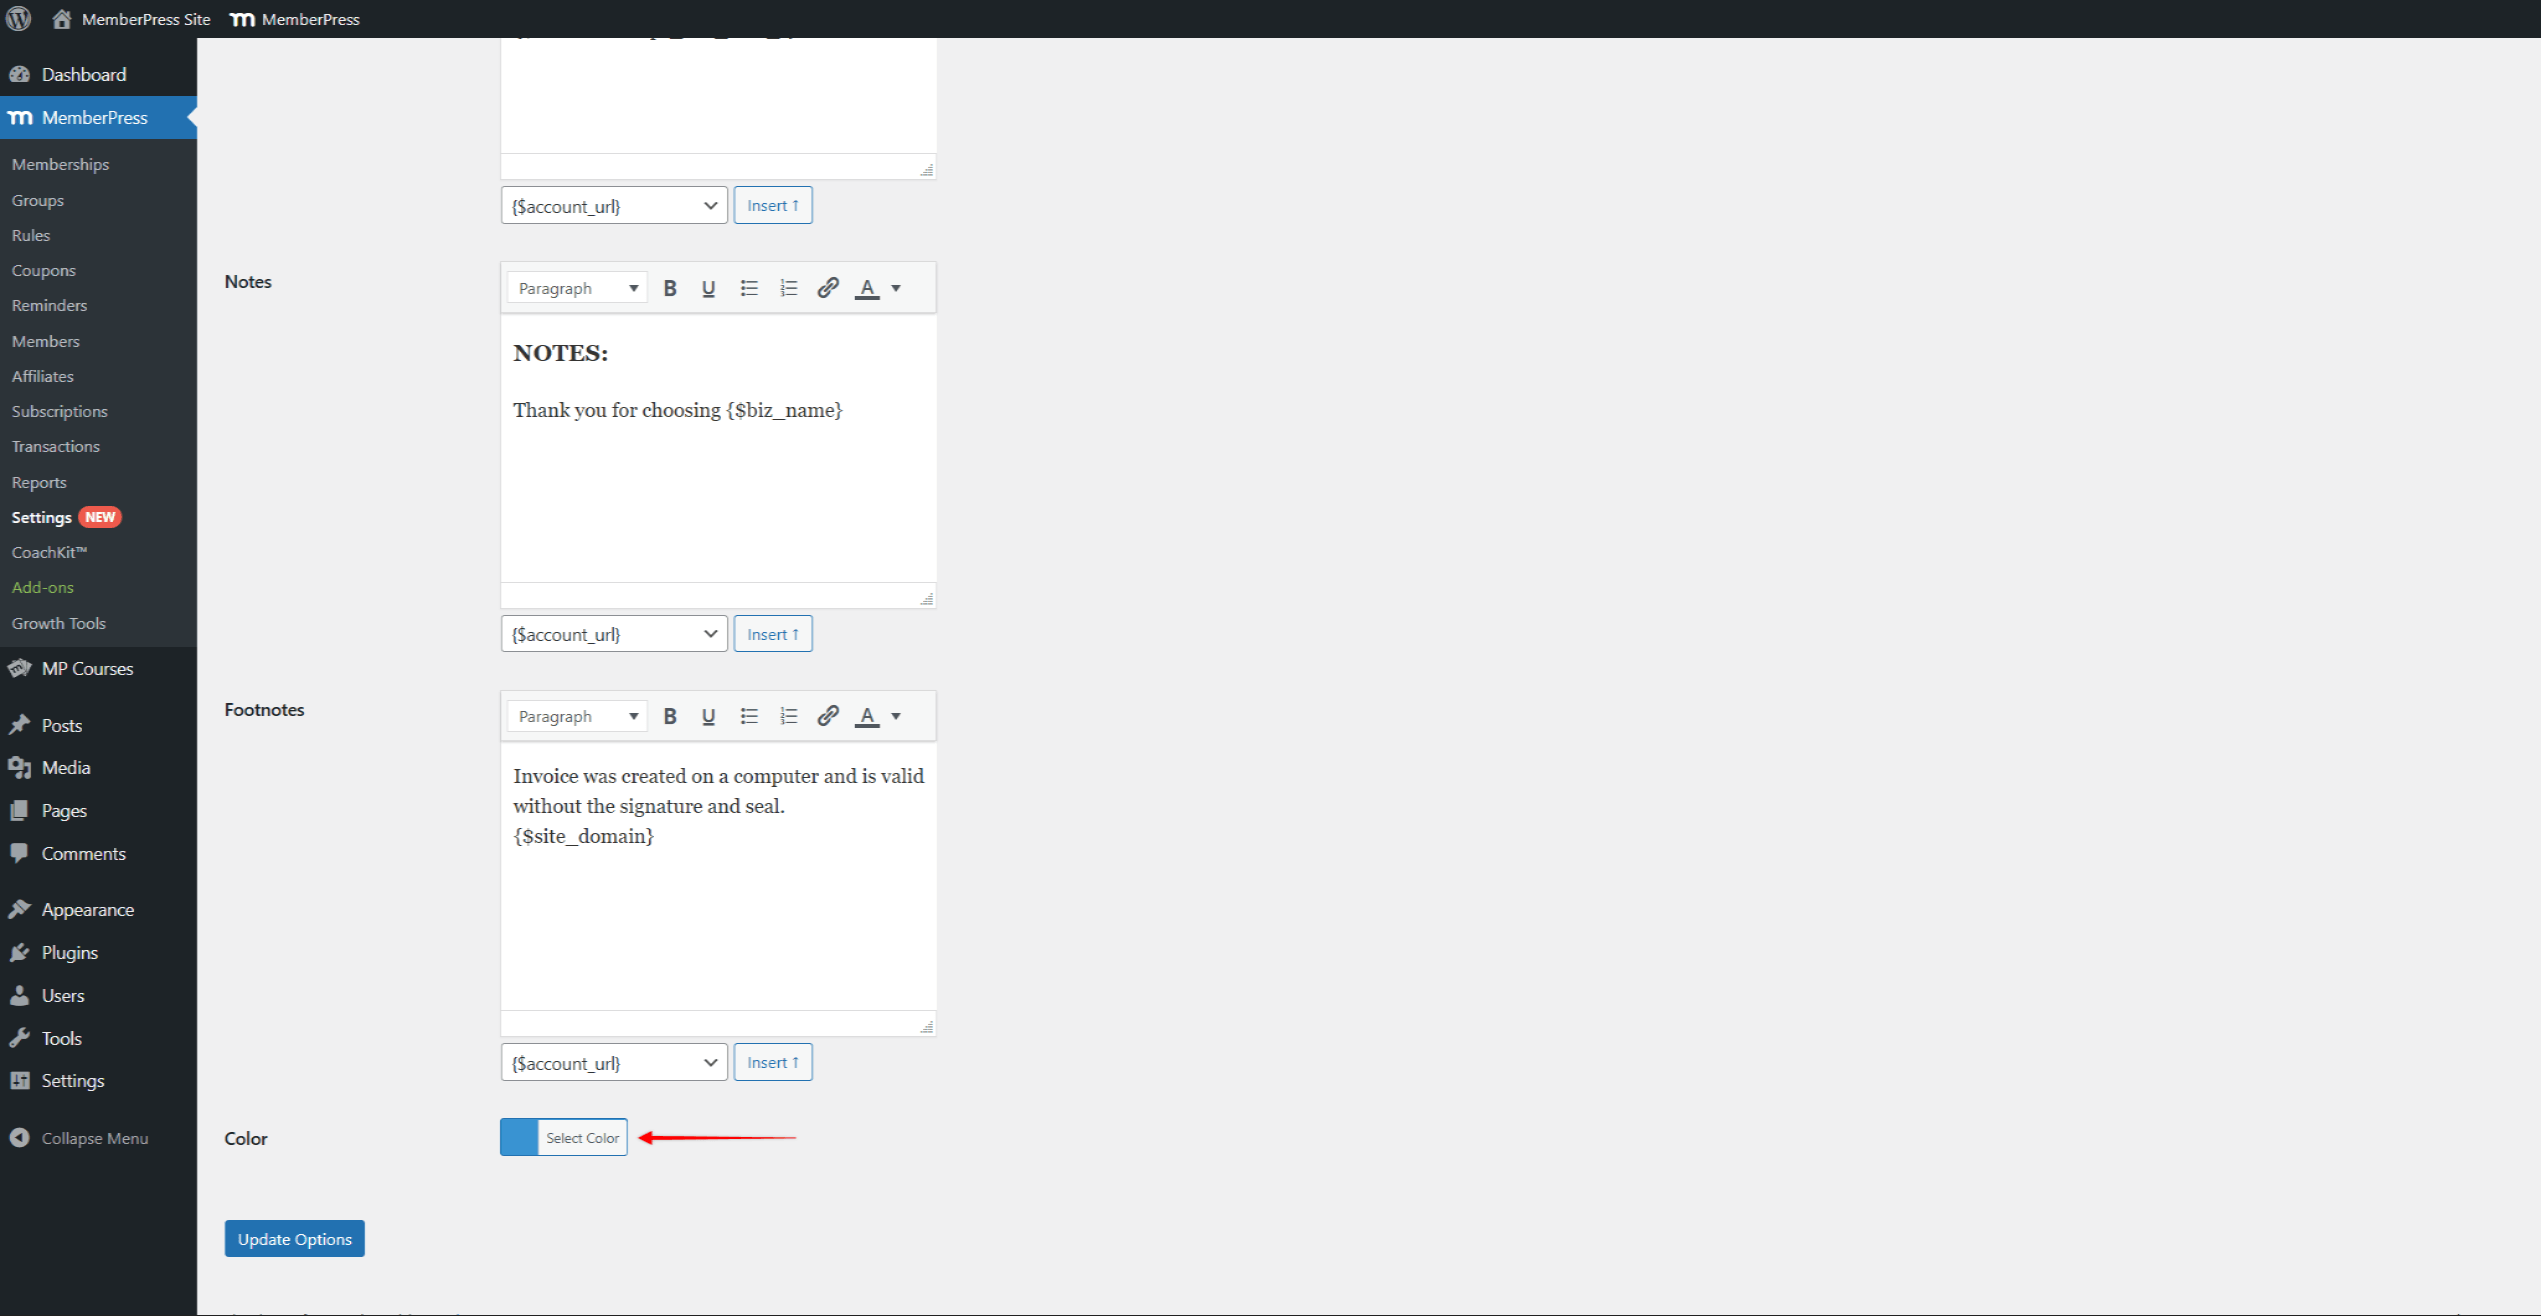Click Collapse Menu arrow icon
Image resolution: width=2541 pixels, height=1316 pixels.
[x=19, y=1138]
